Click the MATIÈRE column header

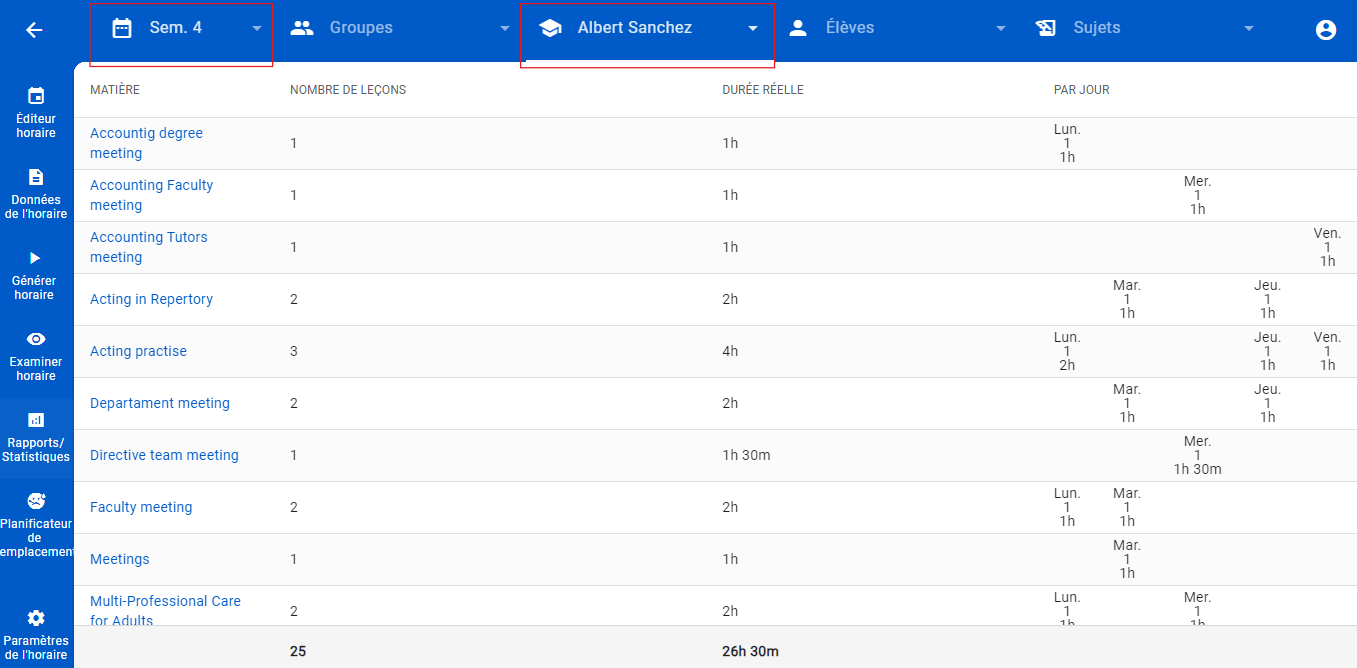point(115,90)
